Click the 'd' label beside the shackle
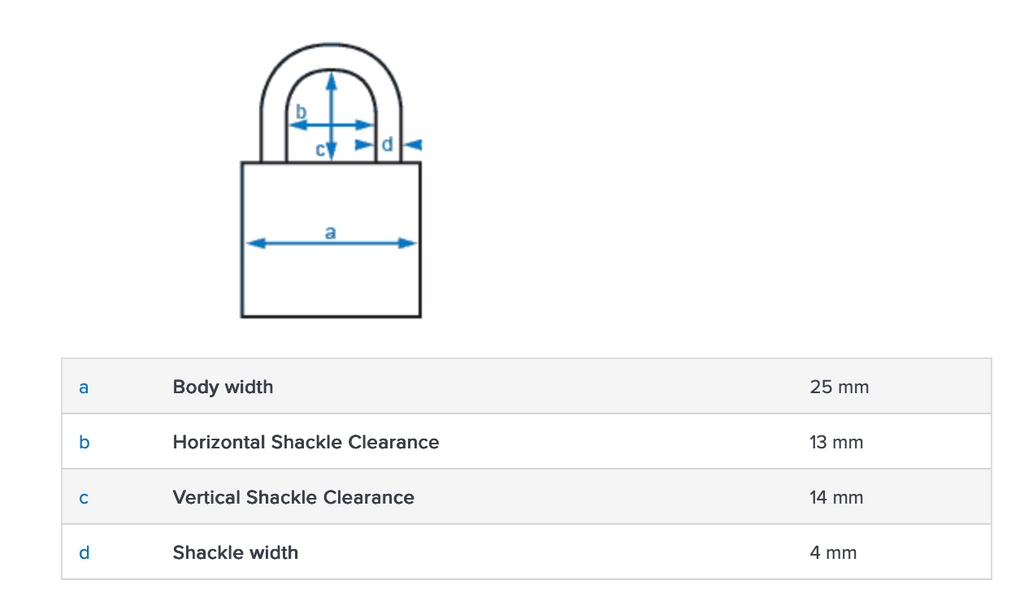Viewport: 1024px width, 606px height. point(387,145)
